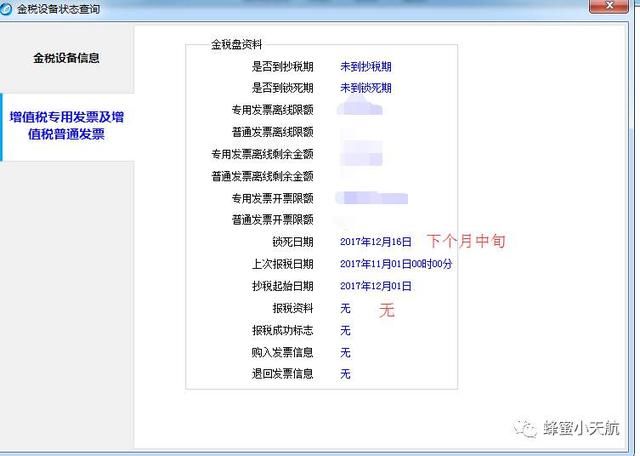Select the 无 value beside 退回发票信息
The image size is (640, 456).
click(x=345, y=374)
